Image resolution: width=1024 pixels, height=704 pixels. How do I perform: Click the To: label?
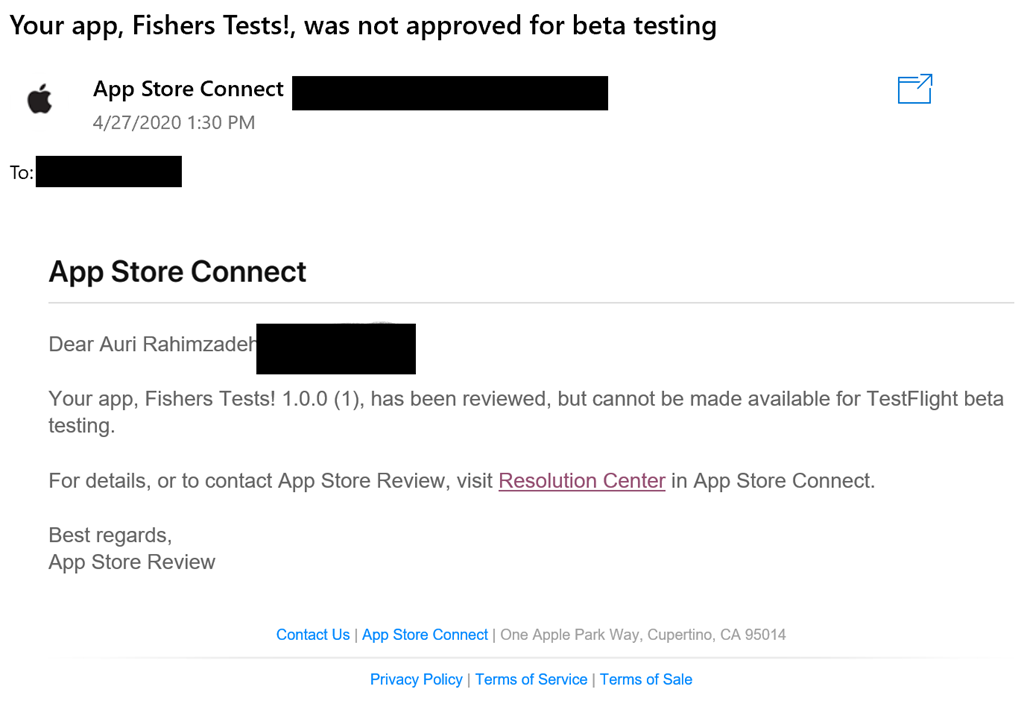[x=22, y=173]
